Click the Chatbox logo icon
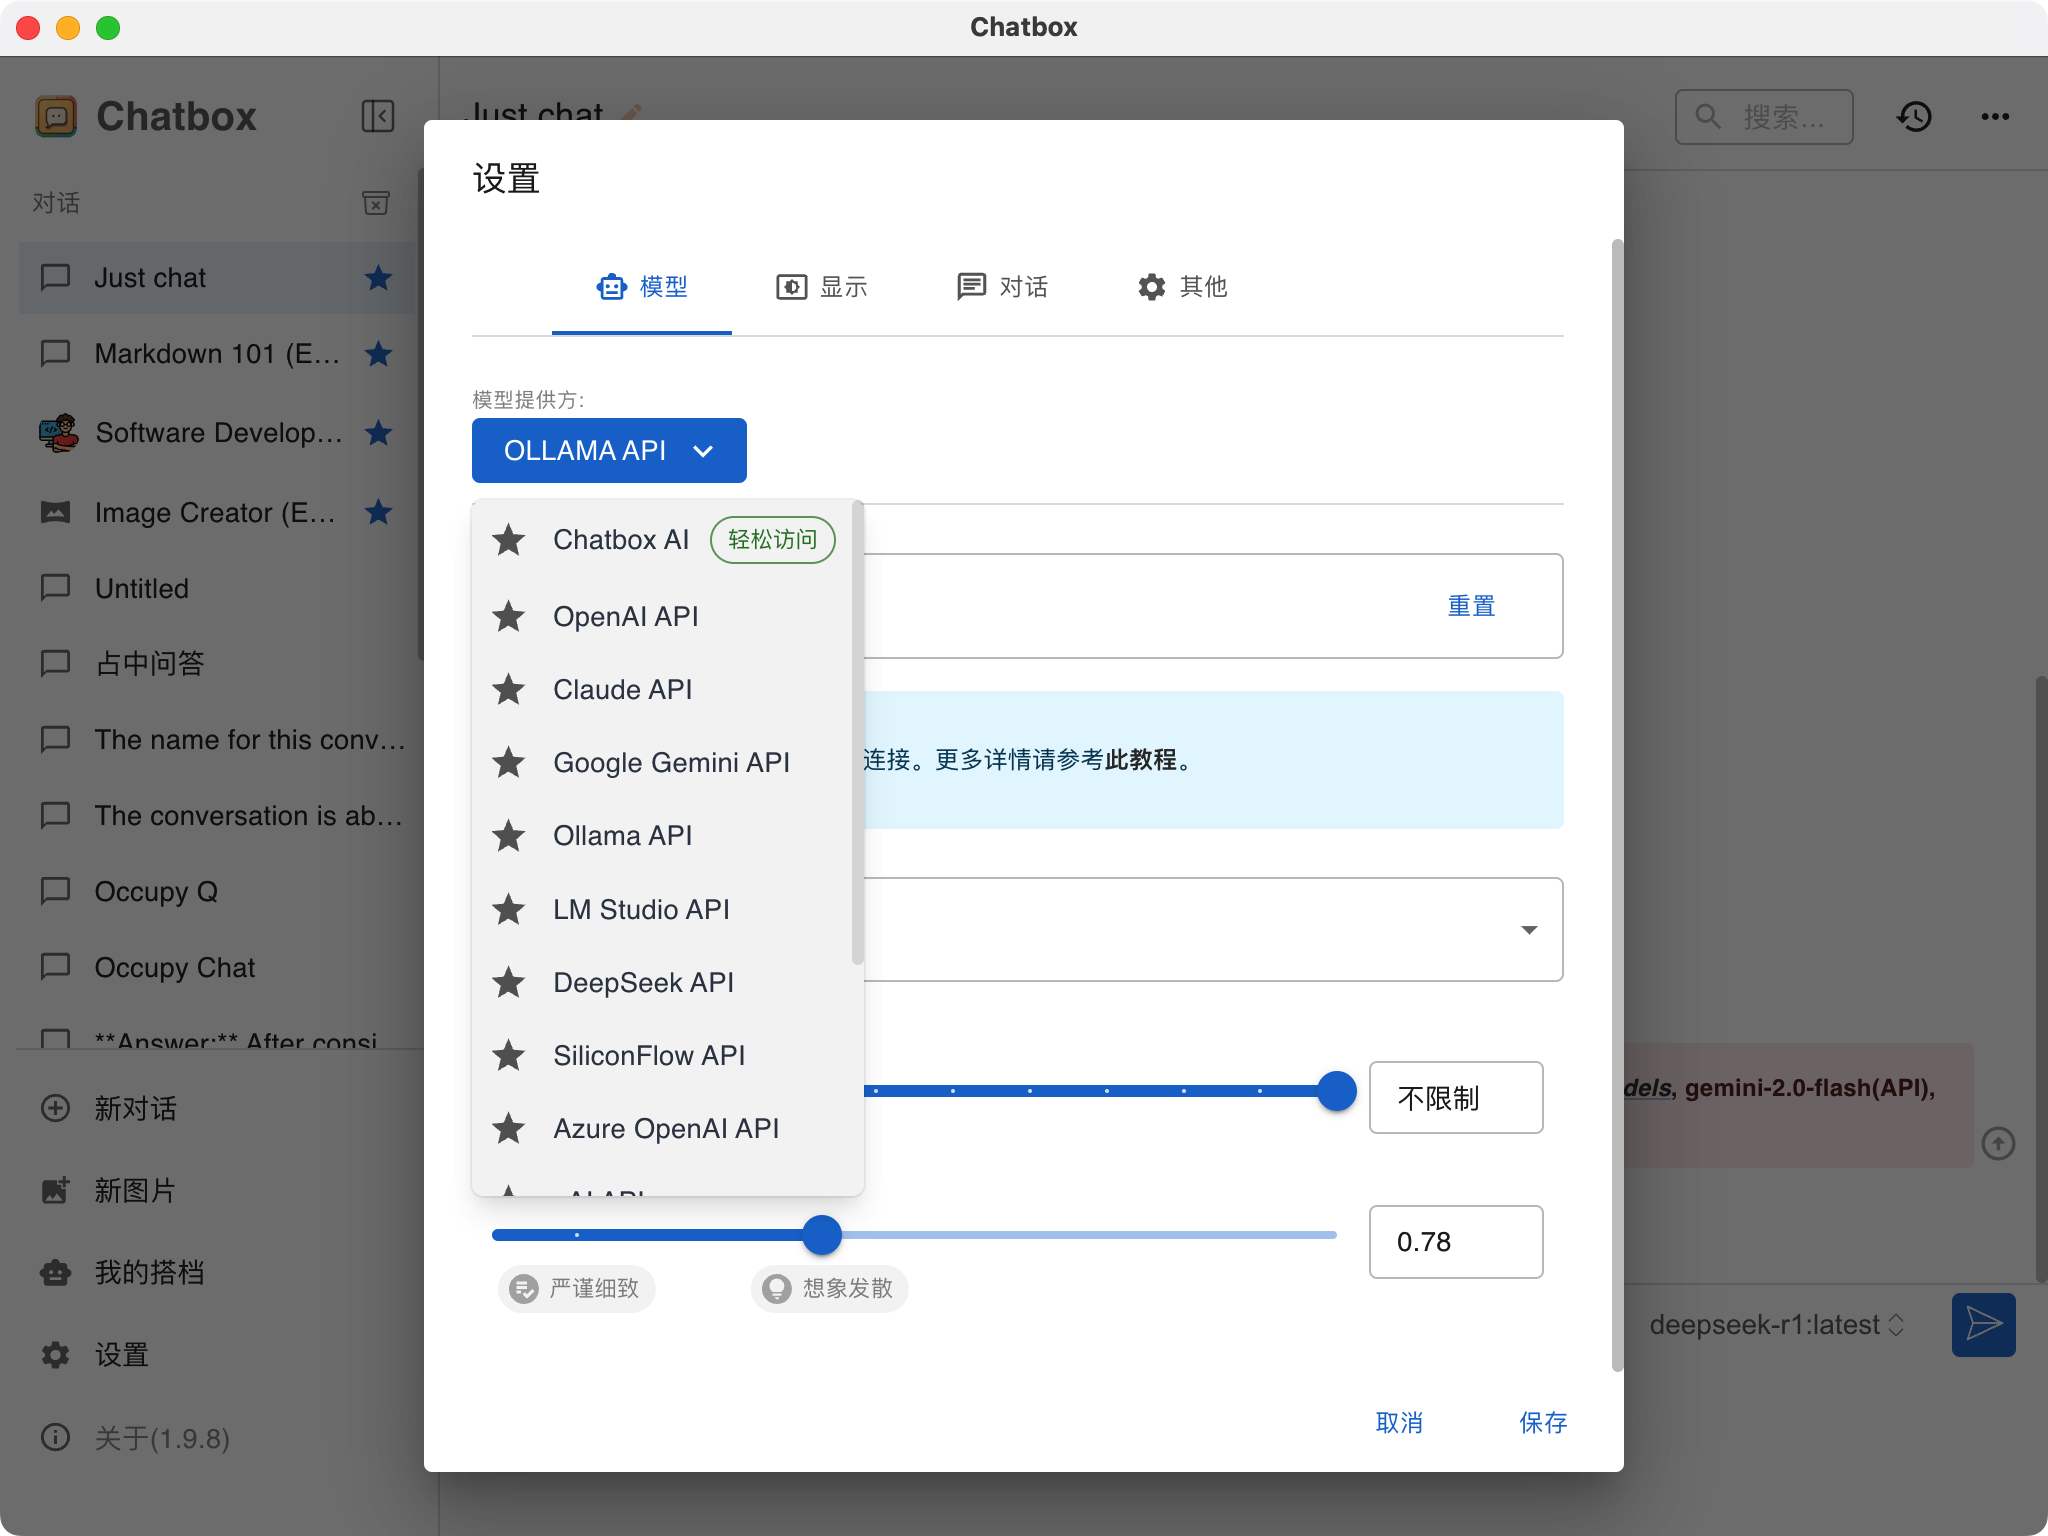2048x1536 pixels. pyautogui.click(x=56, y=116)
